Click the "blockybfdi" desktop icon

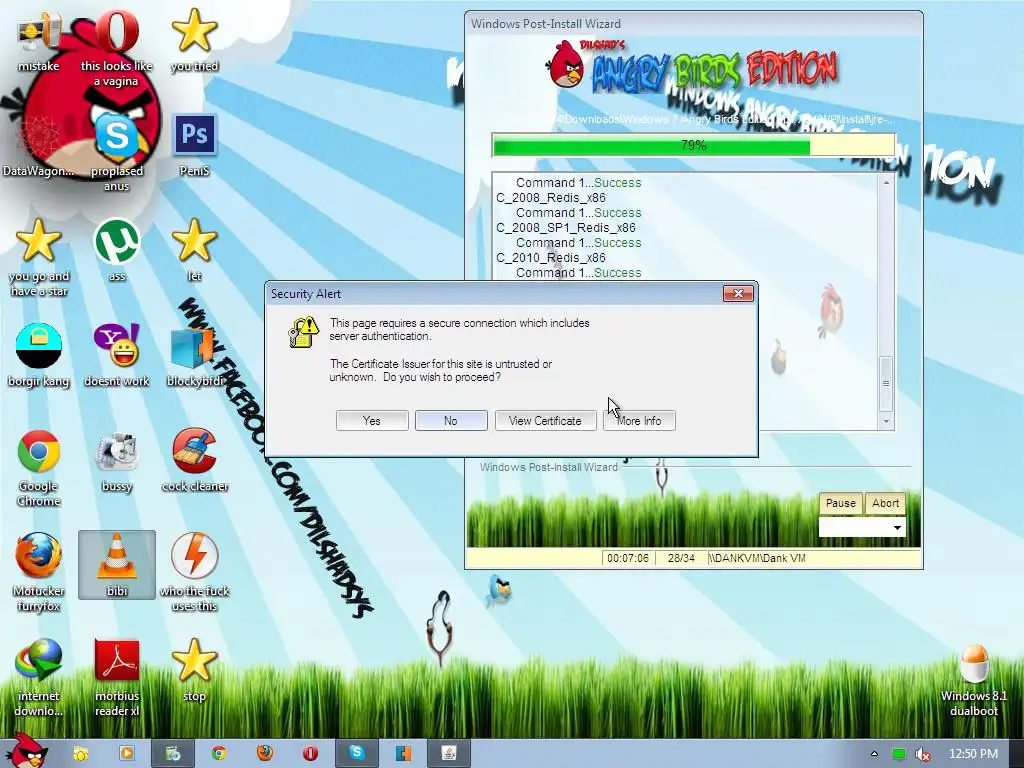click(195, 355)
